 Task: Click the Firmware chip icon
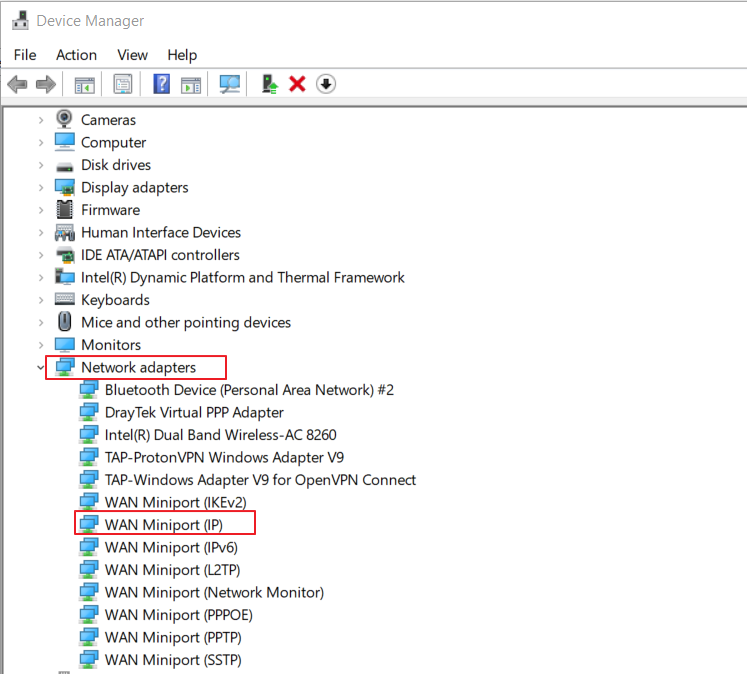(x=64, y=210)
